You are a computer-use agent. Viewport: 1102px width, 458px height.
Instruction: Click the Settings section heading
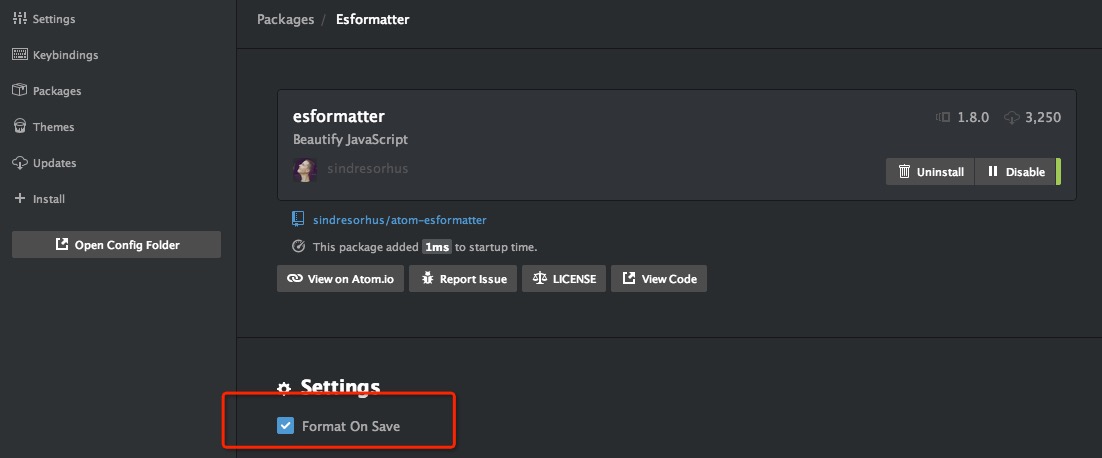click(x=340, y=387)
